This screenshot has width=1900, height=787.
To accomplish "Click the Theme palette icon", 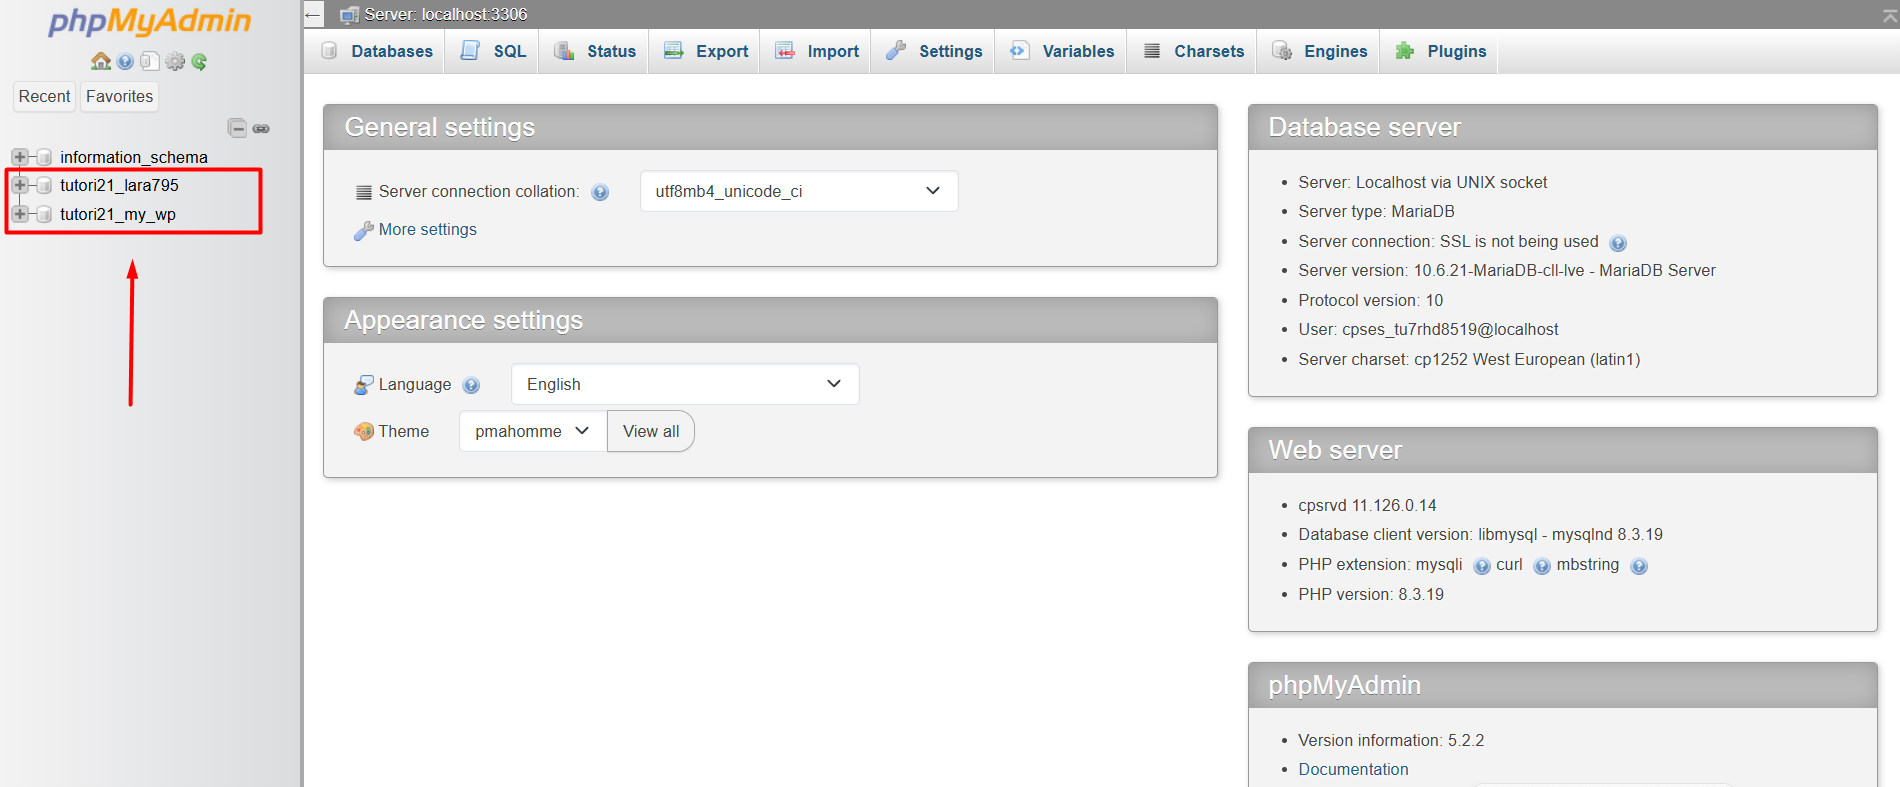I will (364, 431).
